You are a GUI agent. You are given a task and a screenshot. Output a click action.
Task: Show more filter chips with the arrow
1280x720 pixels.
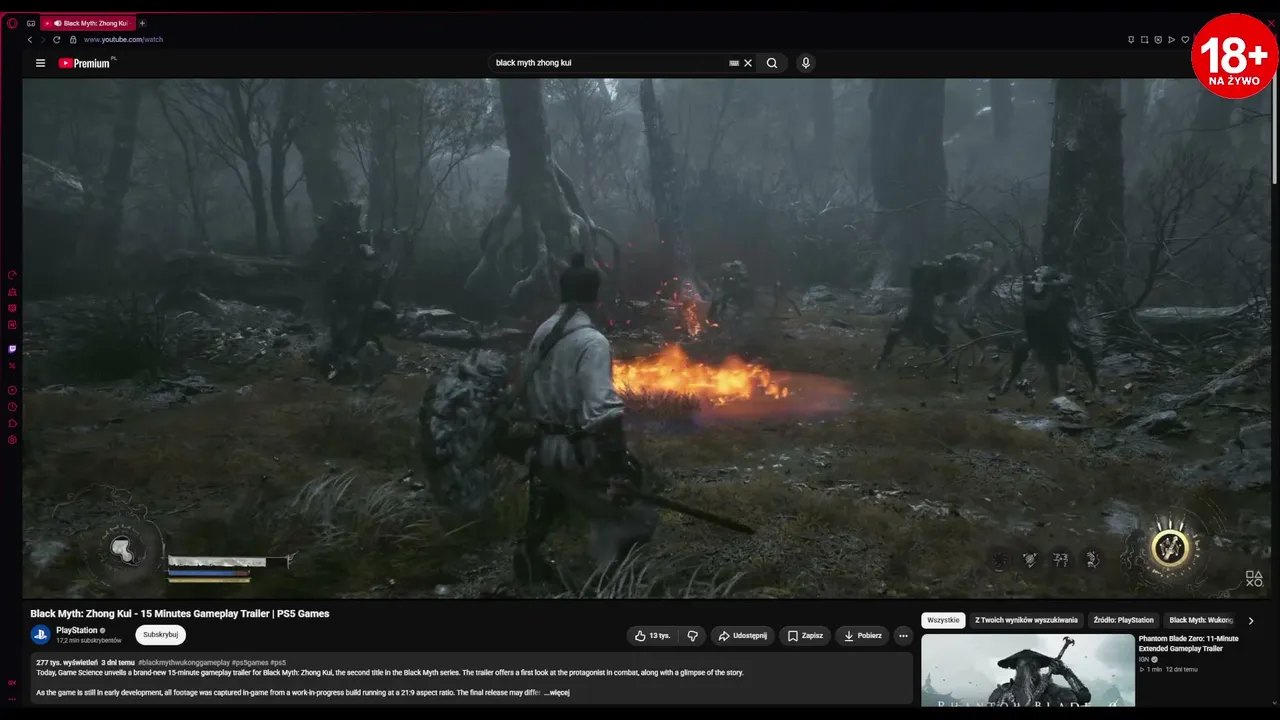pyautogui.click(x=1250, y=620)
